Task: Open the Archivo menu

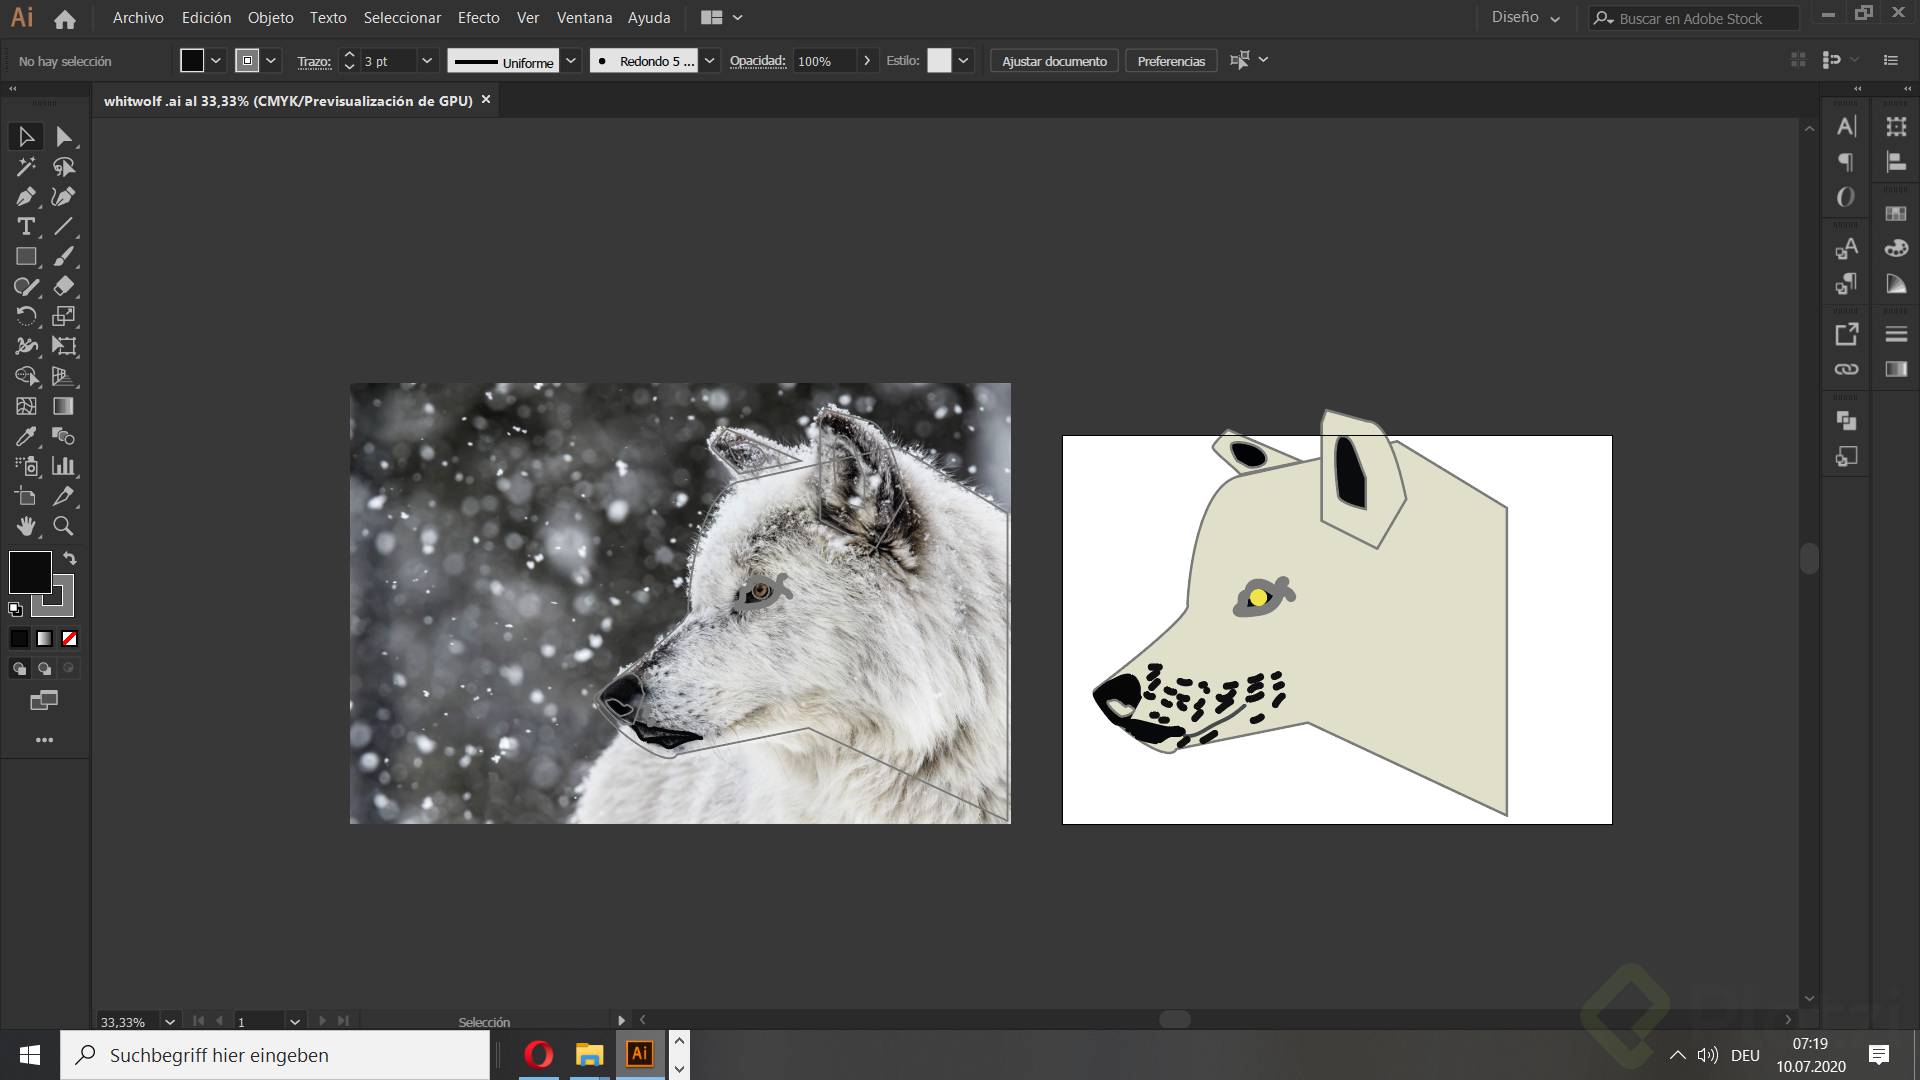Action: 138,18
